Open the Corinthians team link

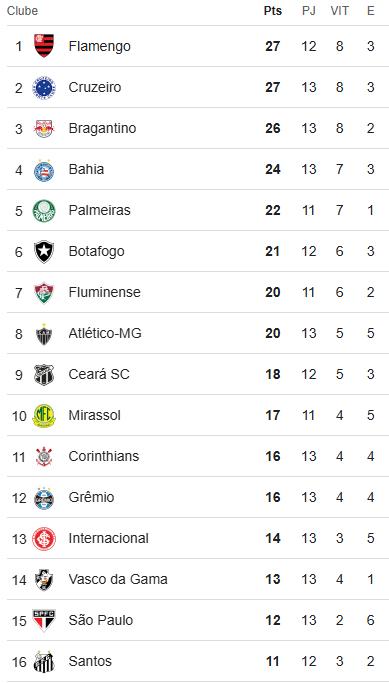coord(104,456)
